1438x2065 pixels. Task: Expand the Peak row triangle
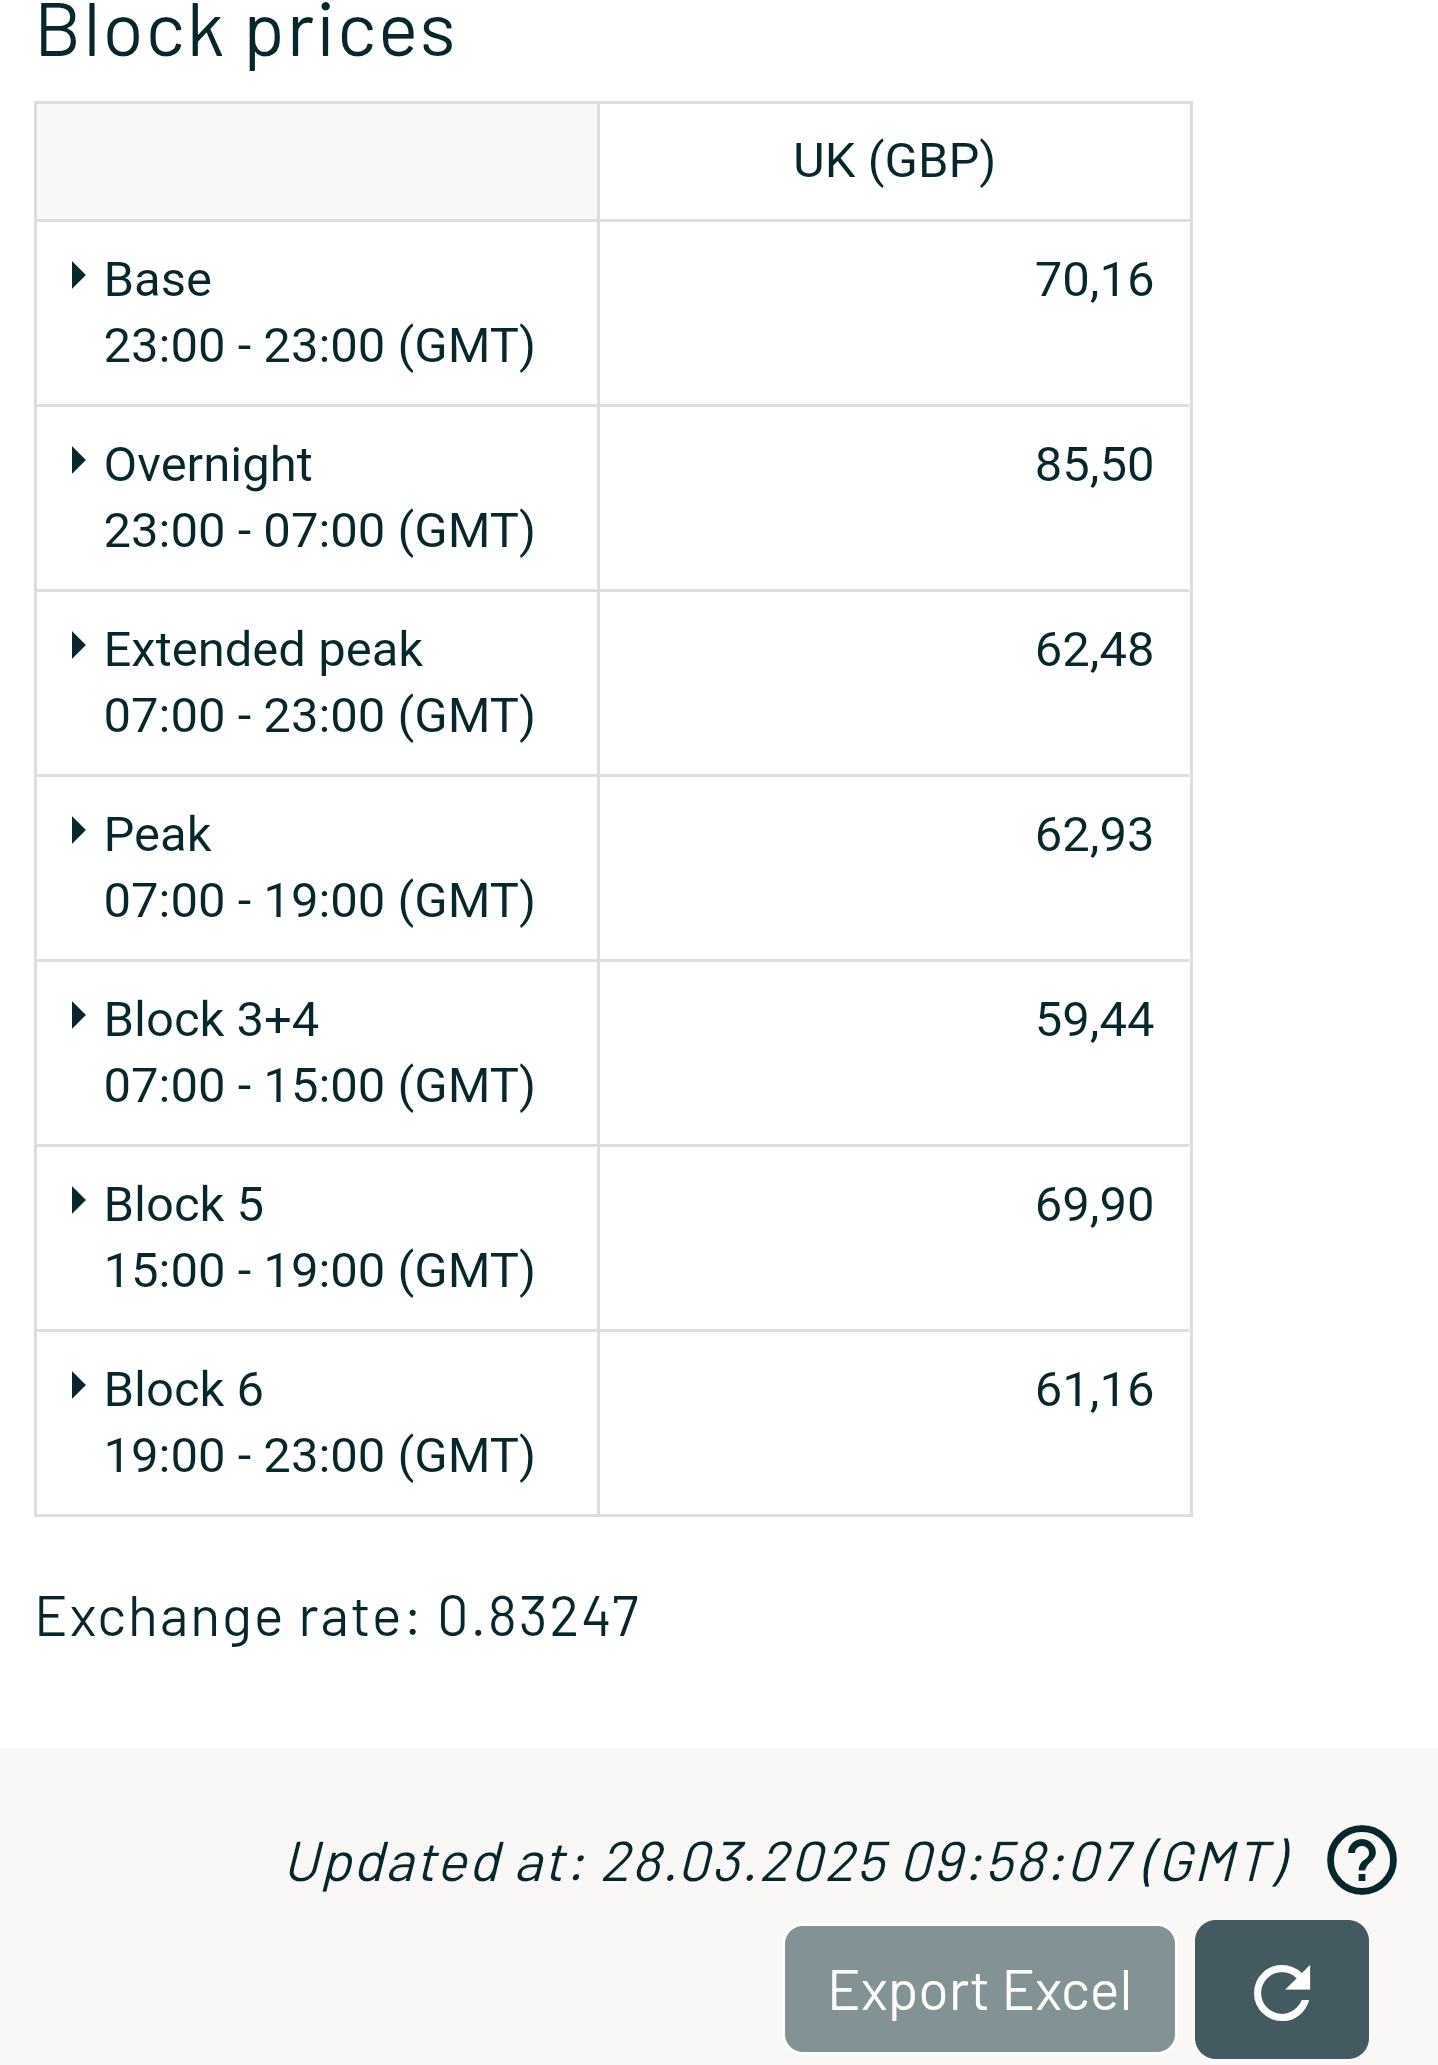pos(78,832)
